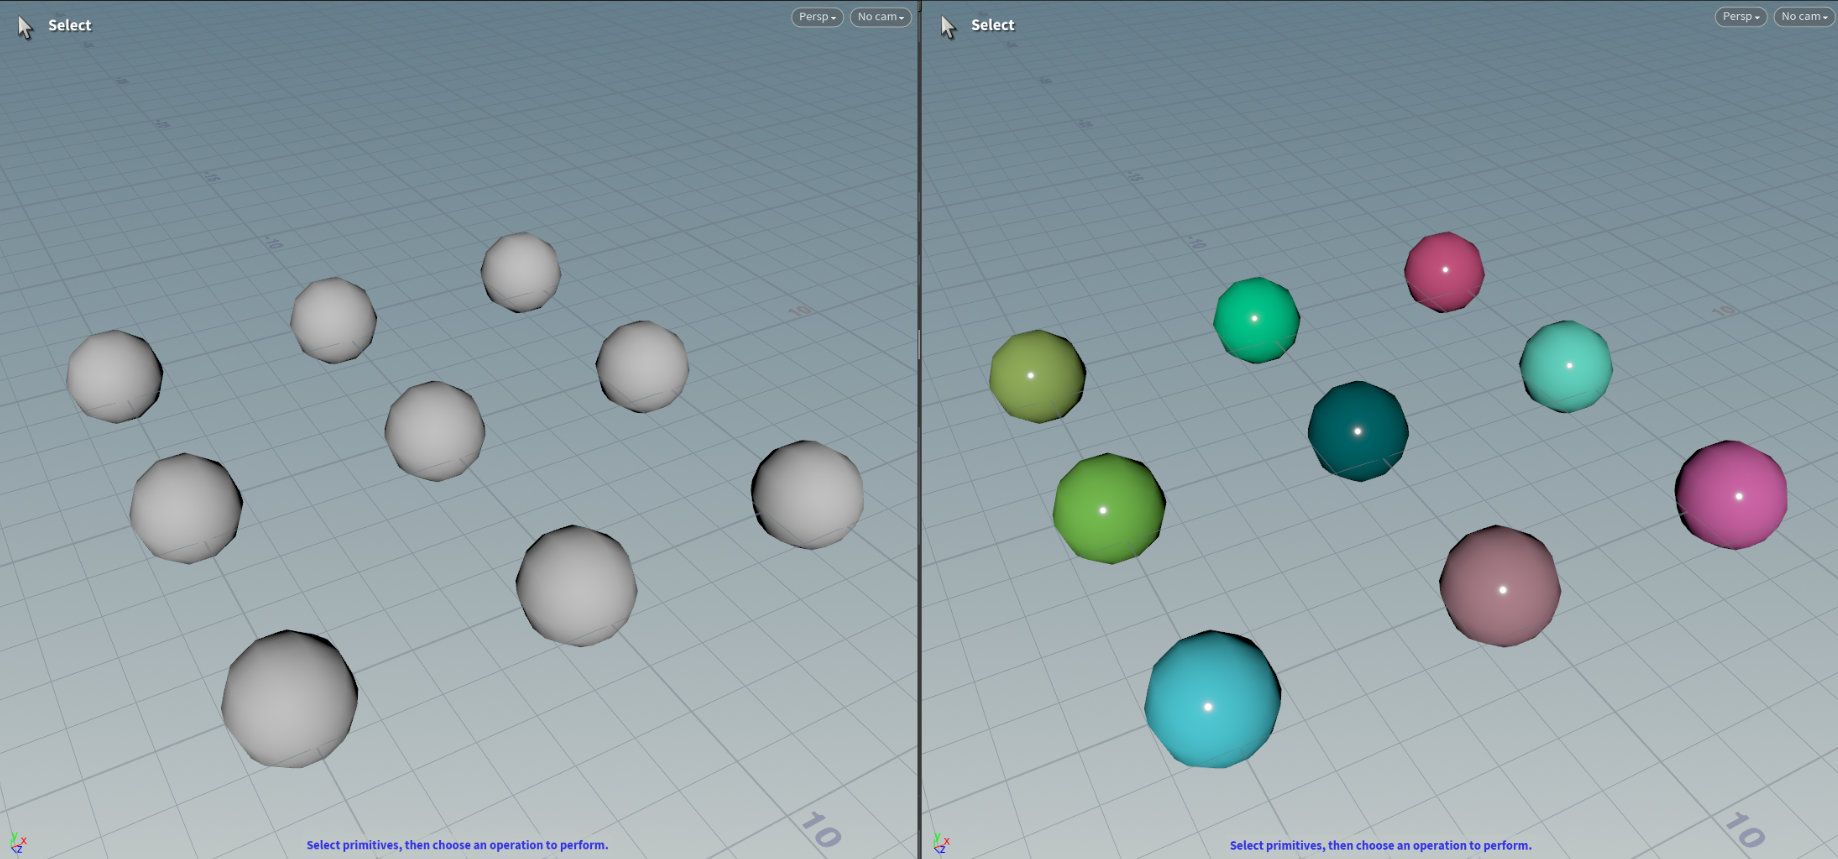This screenshot has height=859, width=1838.
Task: Click the Select tool label in right viewport
Action: [992, 25]
